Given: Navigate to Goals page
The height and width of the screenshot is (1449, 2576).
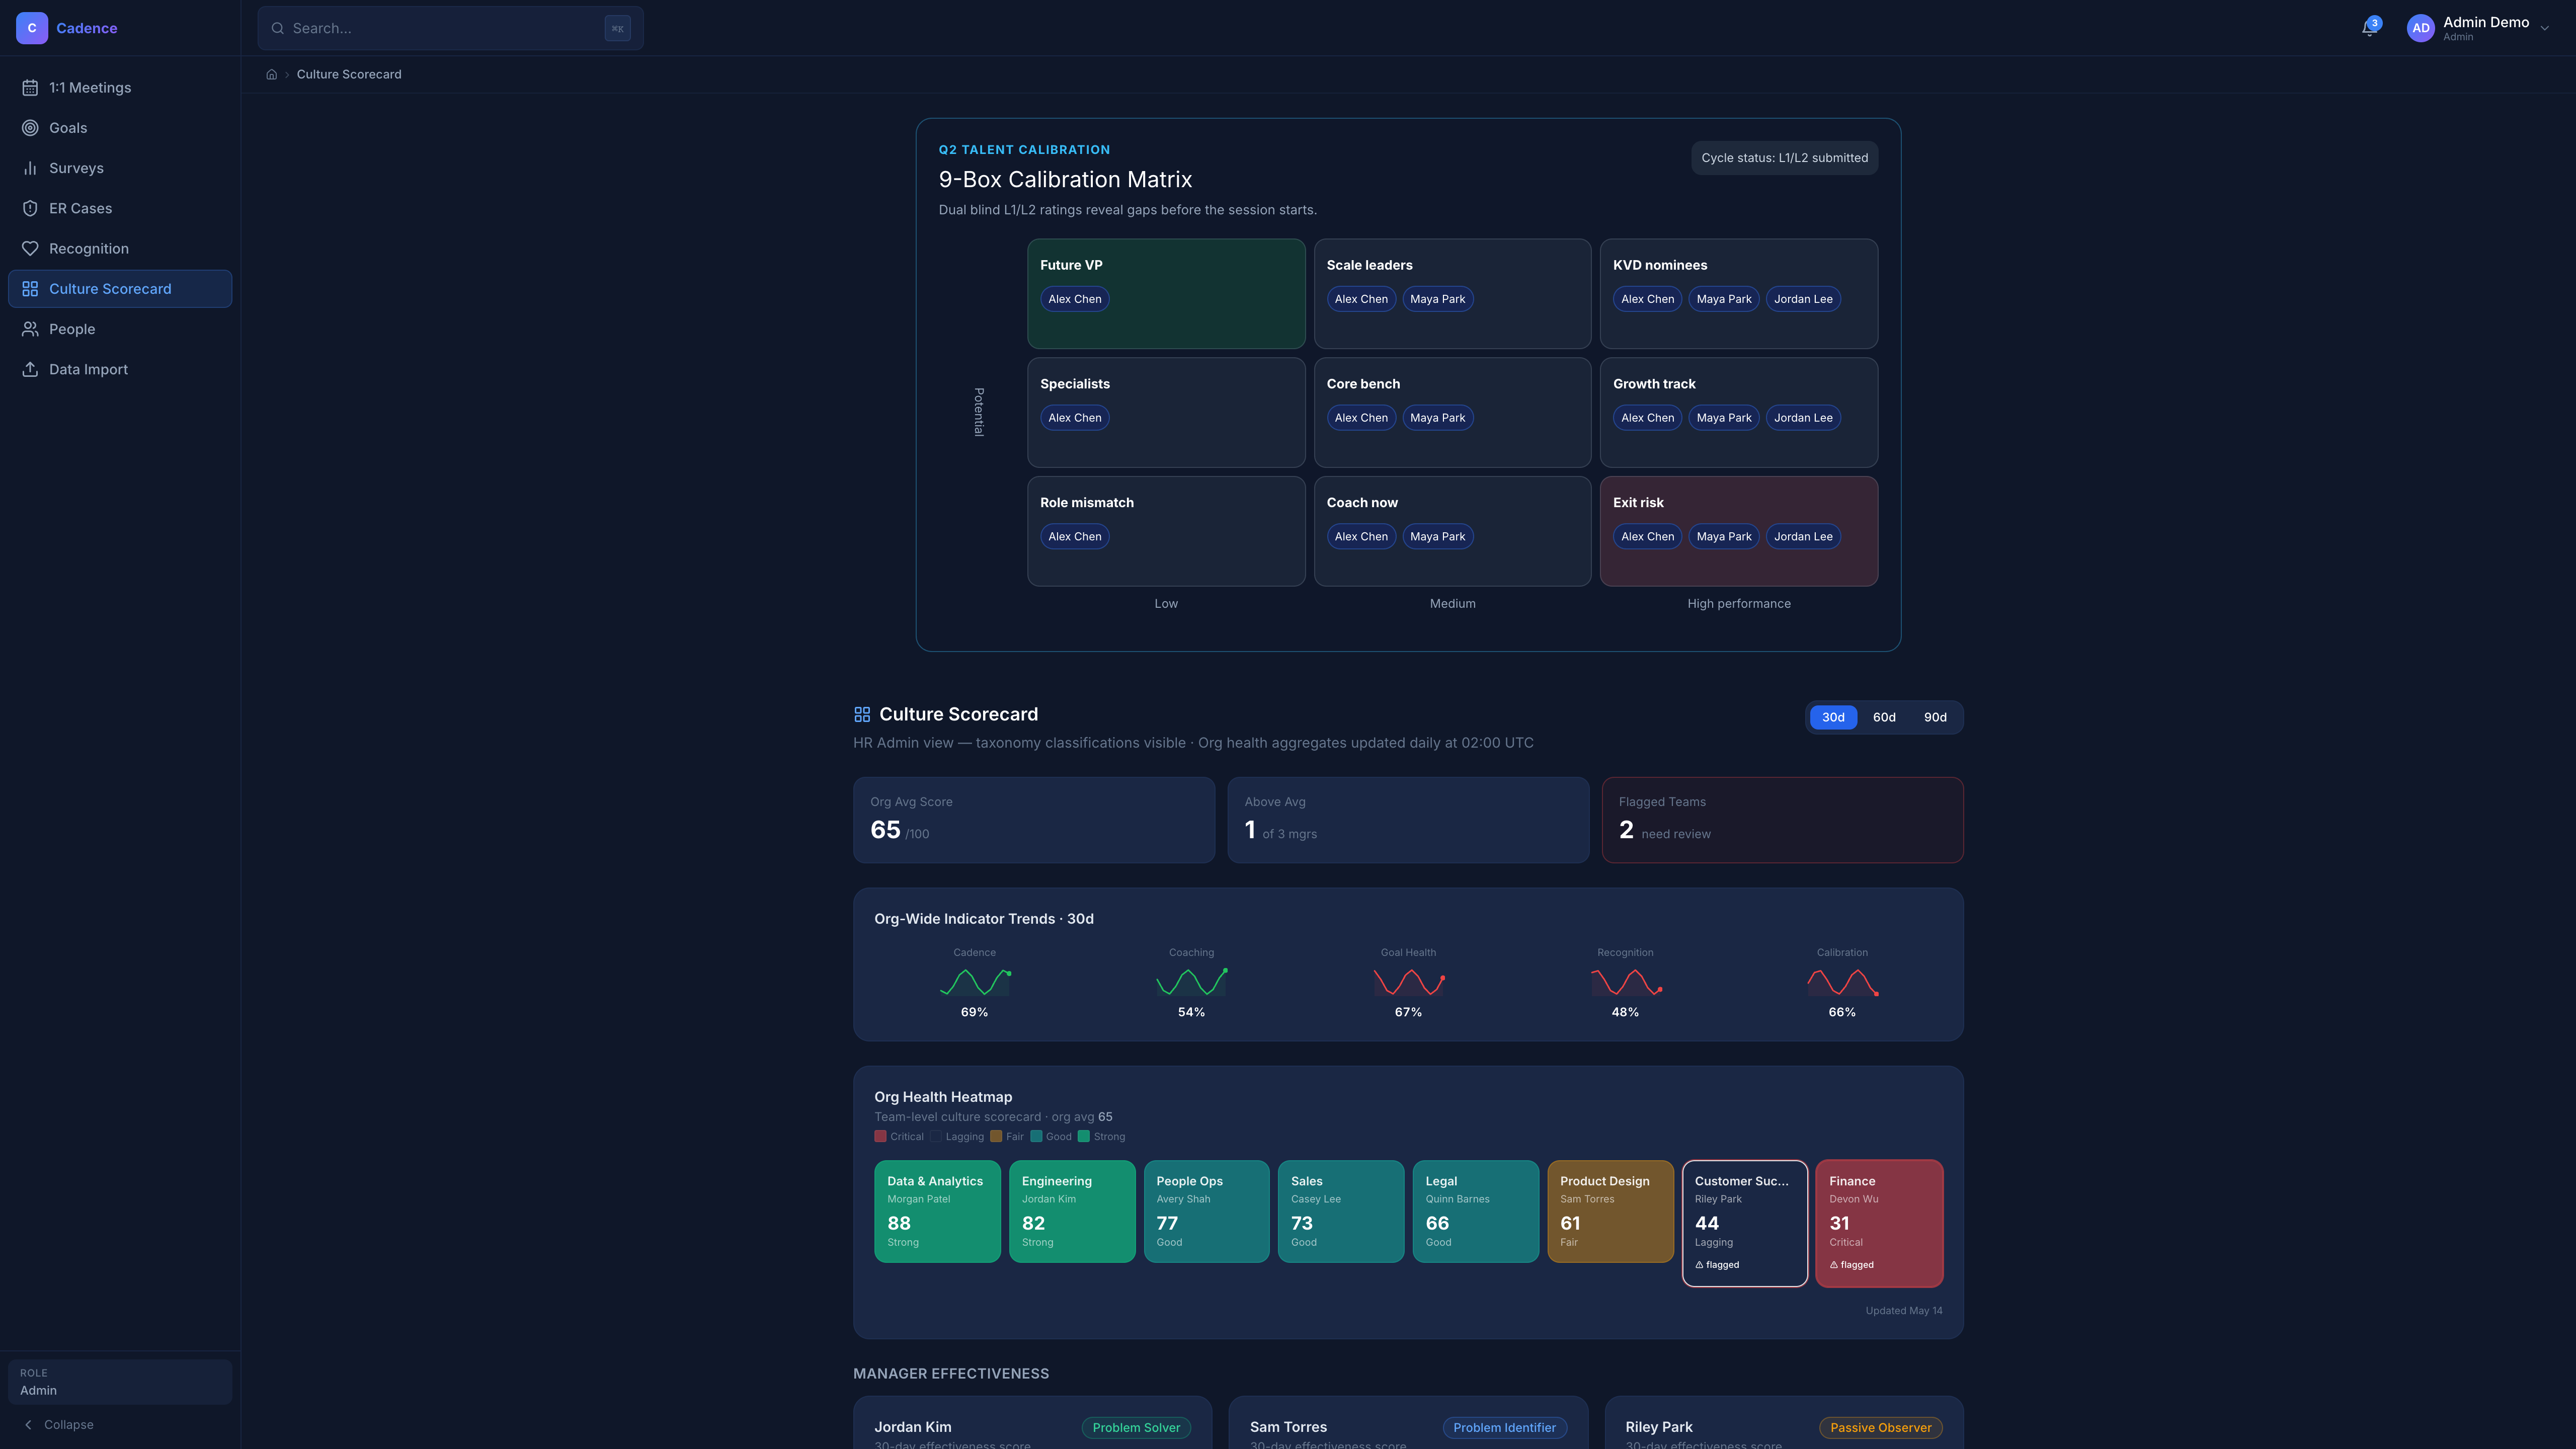Looking at the screenshot, I should tap(120, 128).
